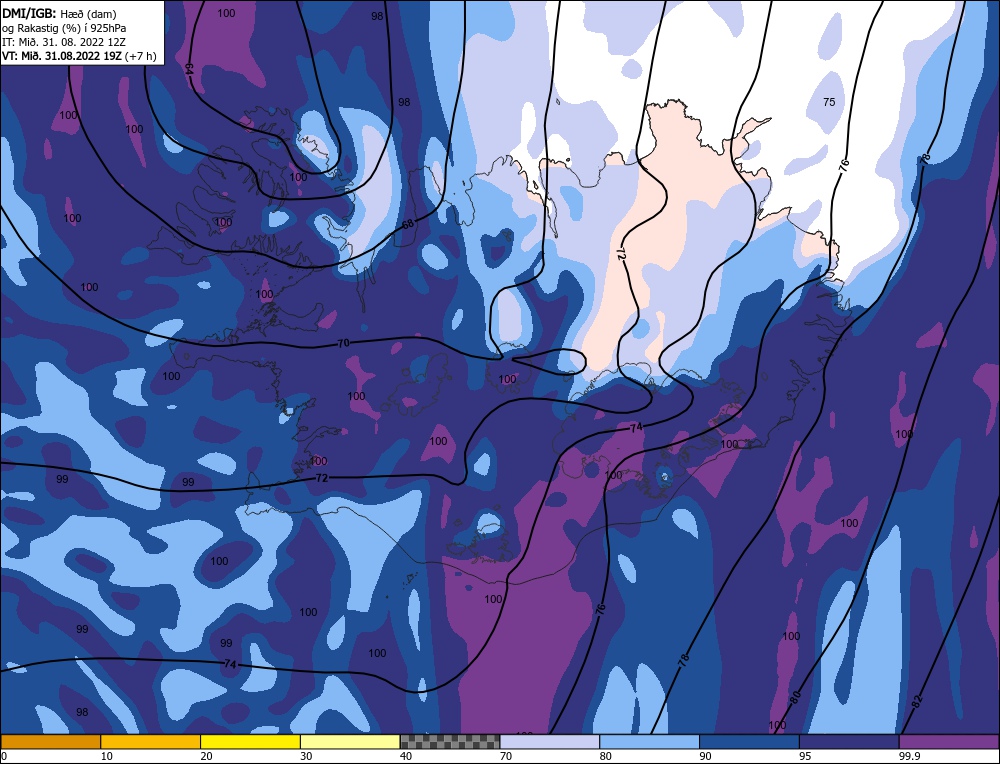Click the '70' contour line label on map

[x=343, y=343]
